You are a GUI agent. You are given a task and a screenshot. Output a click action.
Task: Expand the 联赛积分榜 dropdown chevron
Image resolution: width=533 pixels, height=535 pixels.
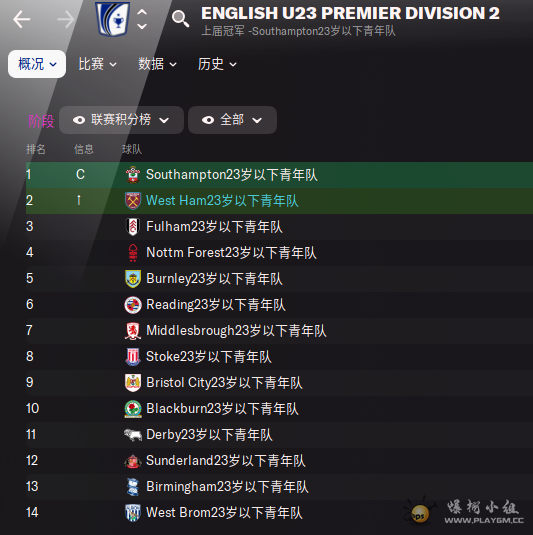pyautogui.click(x=164, y=120)
